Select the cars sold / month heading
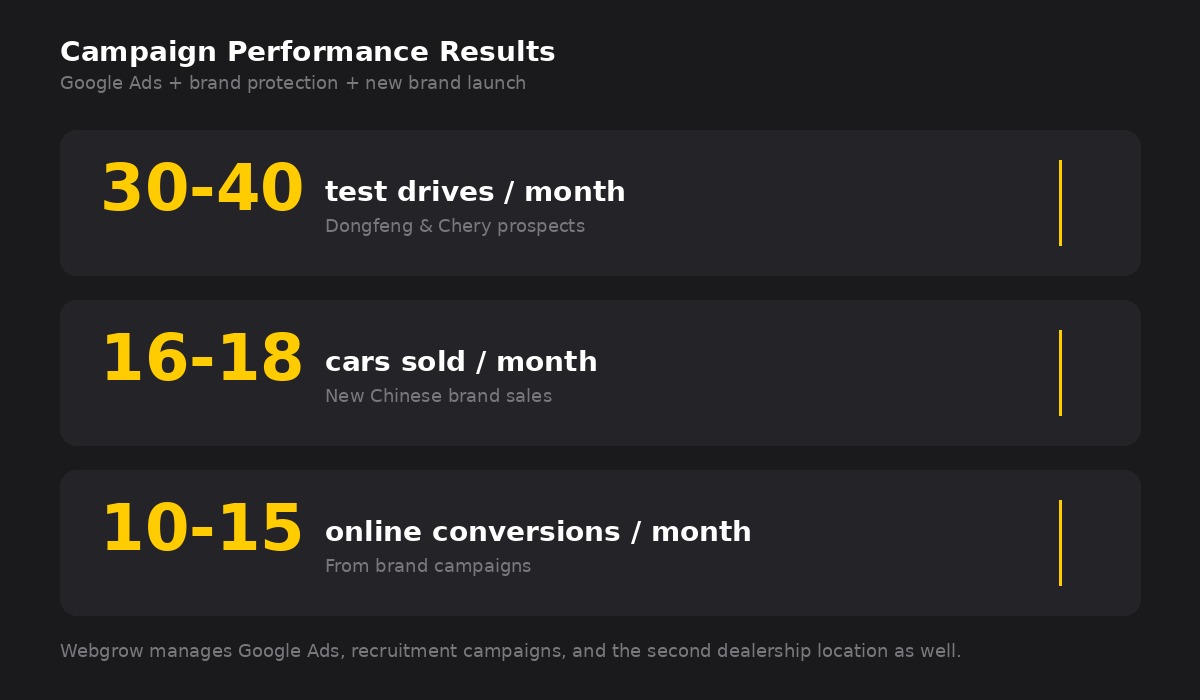The image size is (1200, 700). coord(461,362)
